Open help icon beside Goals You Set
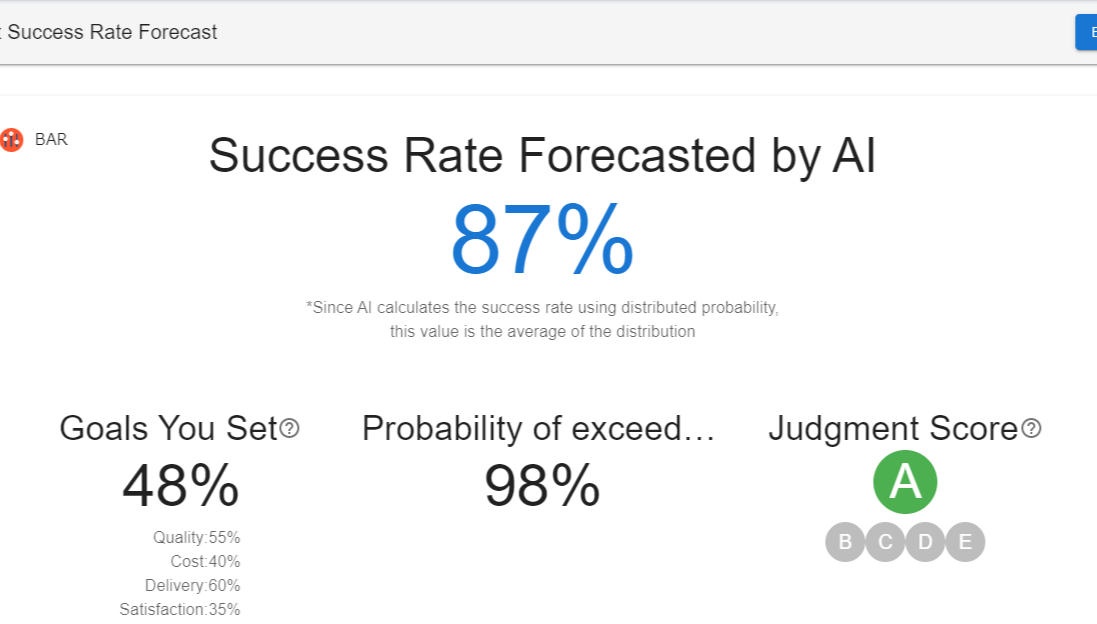Screen dimensions: 1097x624 290,429
